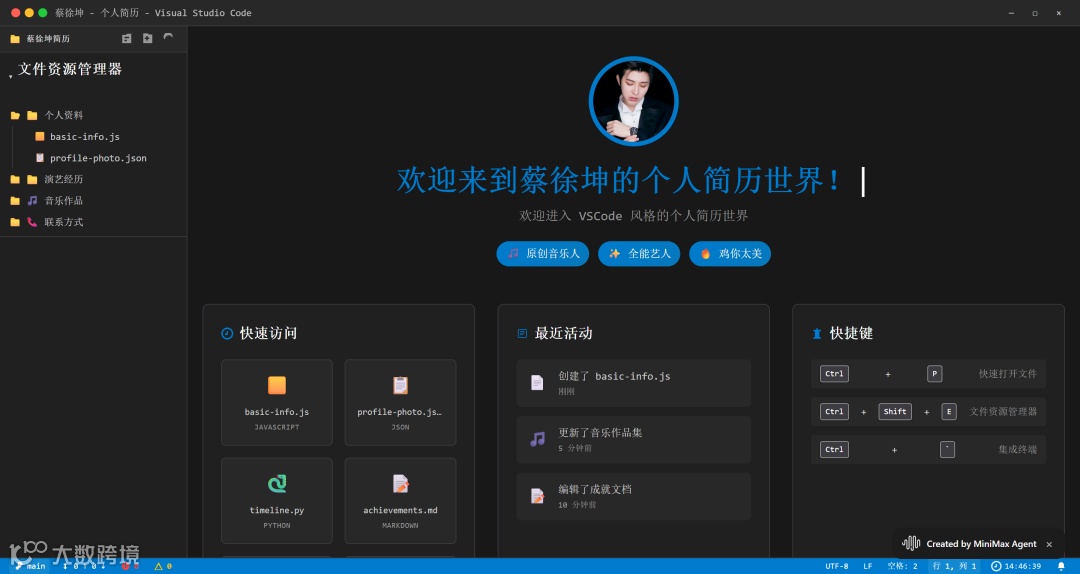Viewport: 1080px width, 574px height.
Task: Click the chess piece icon beside 快捷键
Action: [817, 334]
